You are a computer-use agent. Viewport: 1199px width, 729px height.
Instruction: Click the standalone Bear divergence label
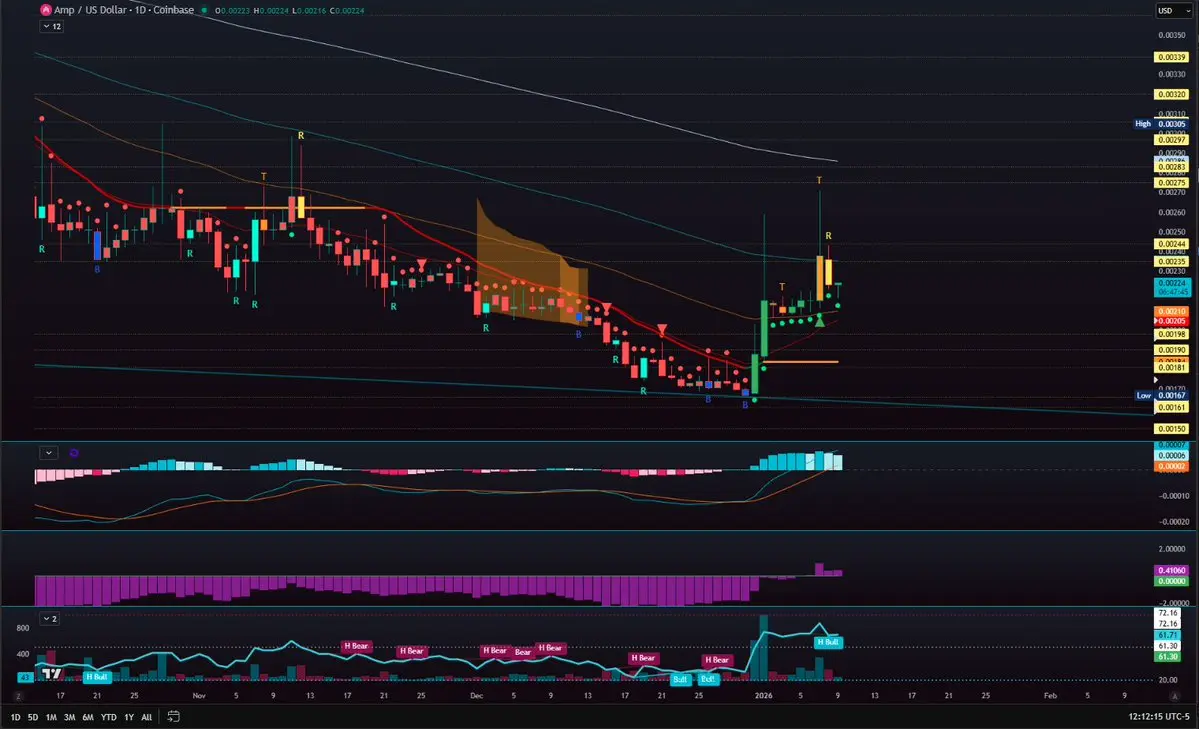[x=523, y=653]
